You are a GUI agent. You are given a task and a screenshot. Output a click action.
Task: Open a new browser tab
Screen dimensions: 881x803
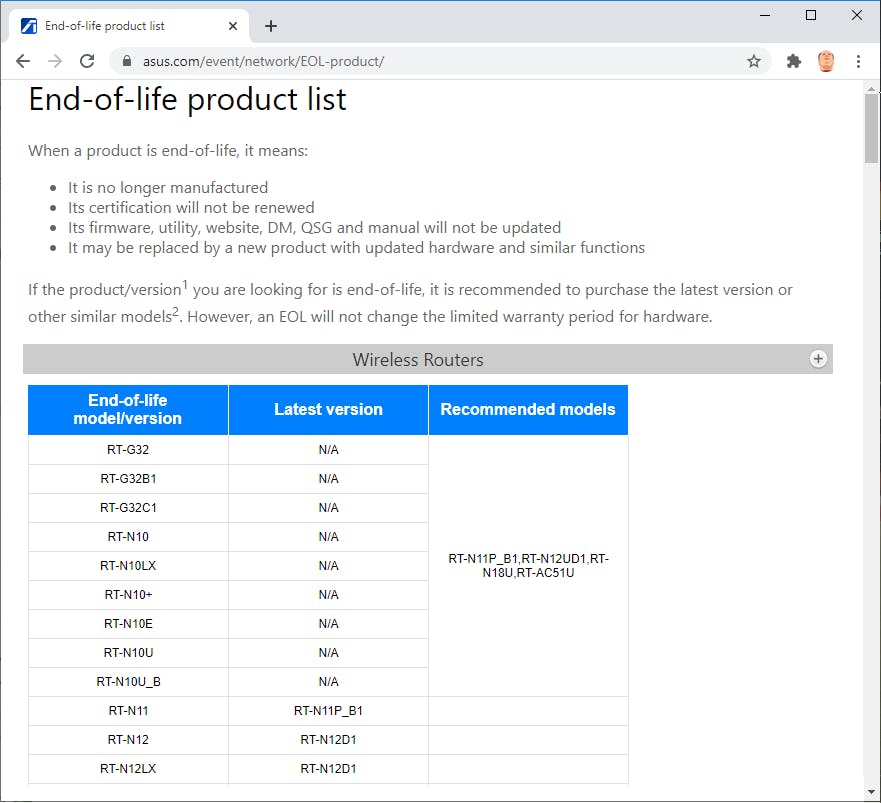click(x=271, y=26)
